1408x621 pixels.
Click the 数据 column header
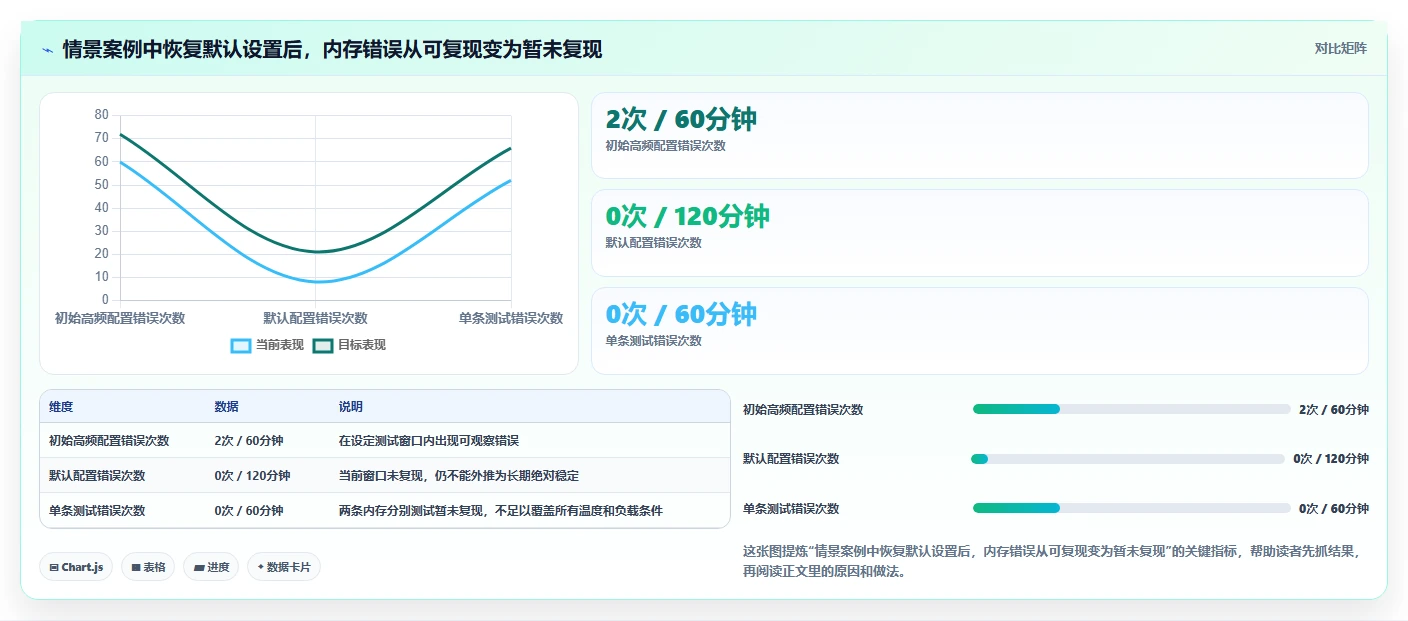226,407
